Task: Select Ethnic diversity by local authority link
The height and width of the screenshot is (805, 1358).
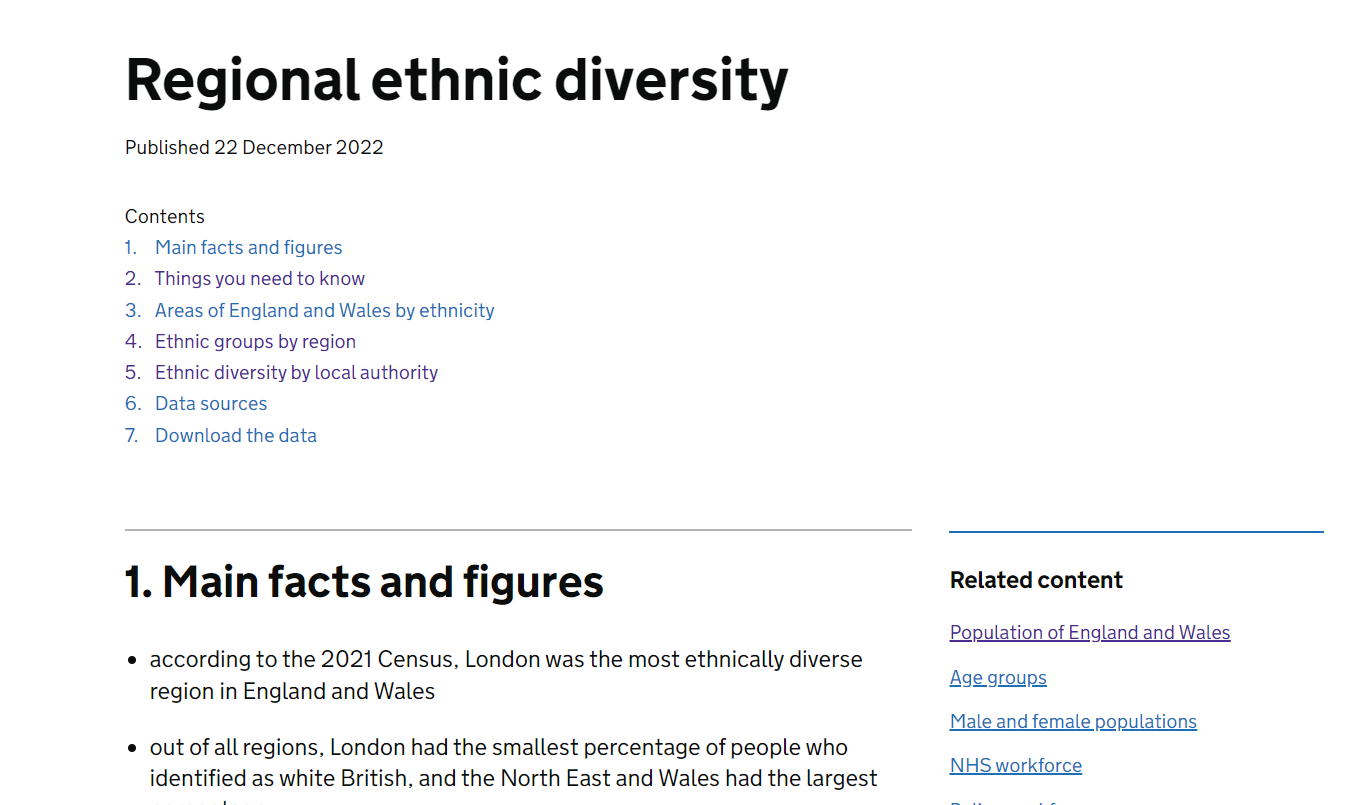Action: (296, 373)
